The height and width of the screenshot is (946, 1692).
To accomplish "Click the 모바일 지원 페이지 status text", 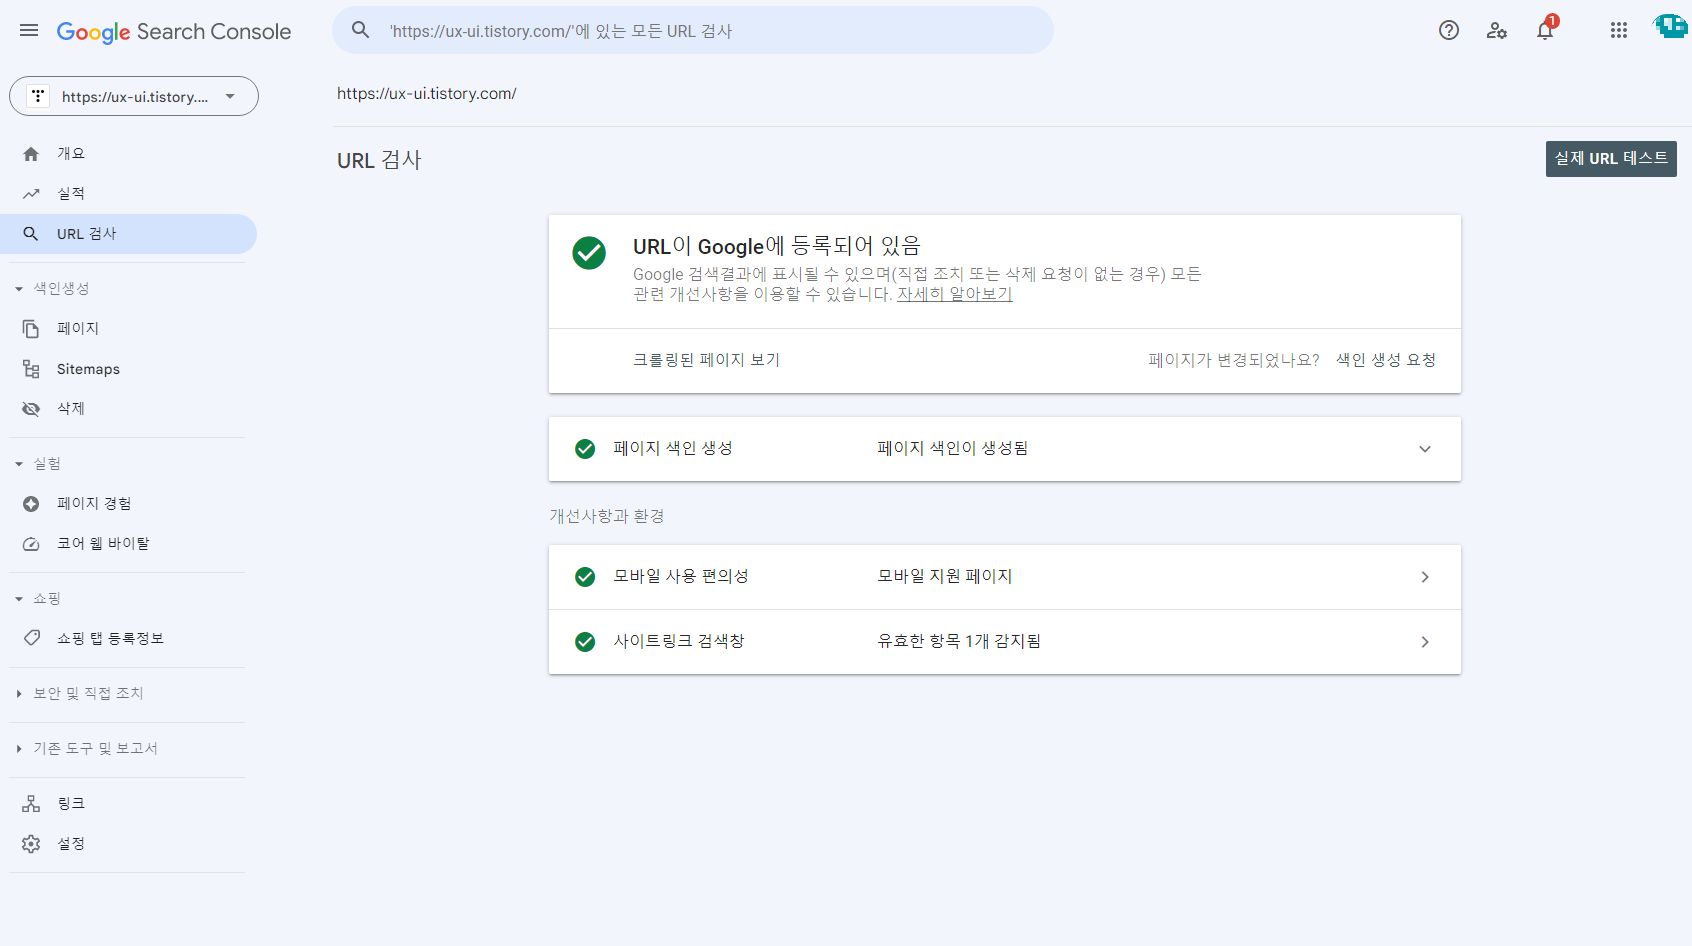I will [x=945, y=577].
